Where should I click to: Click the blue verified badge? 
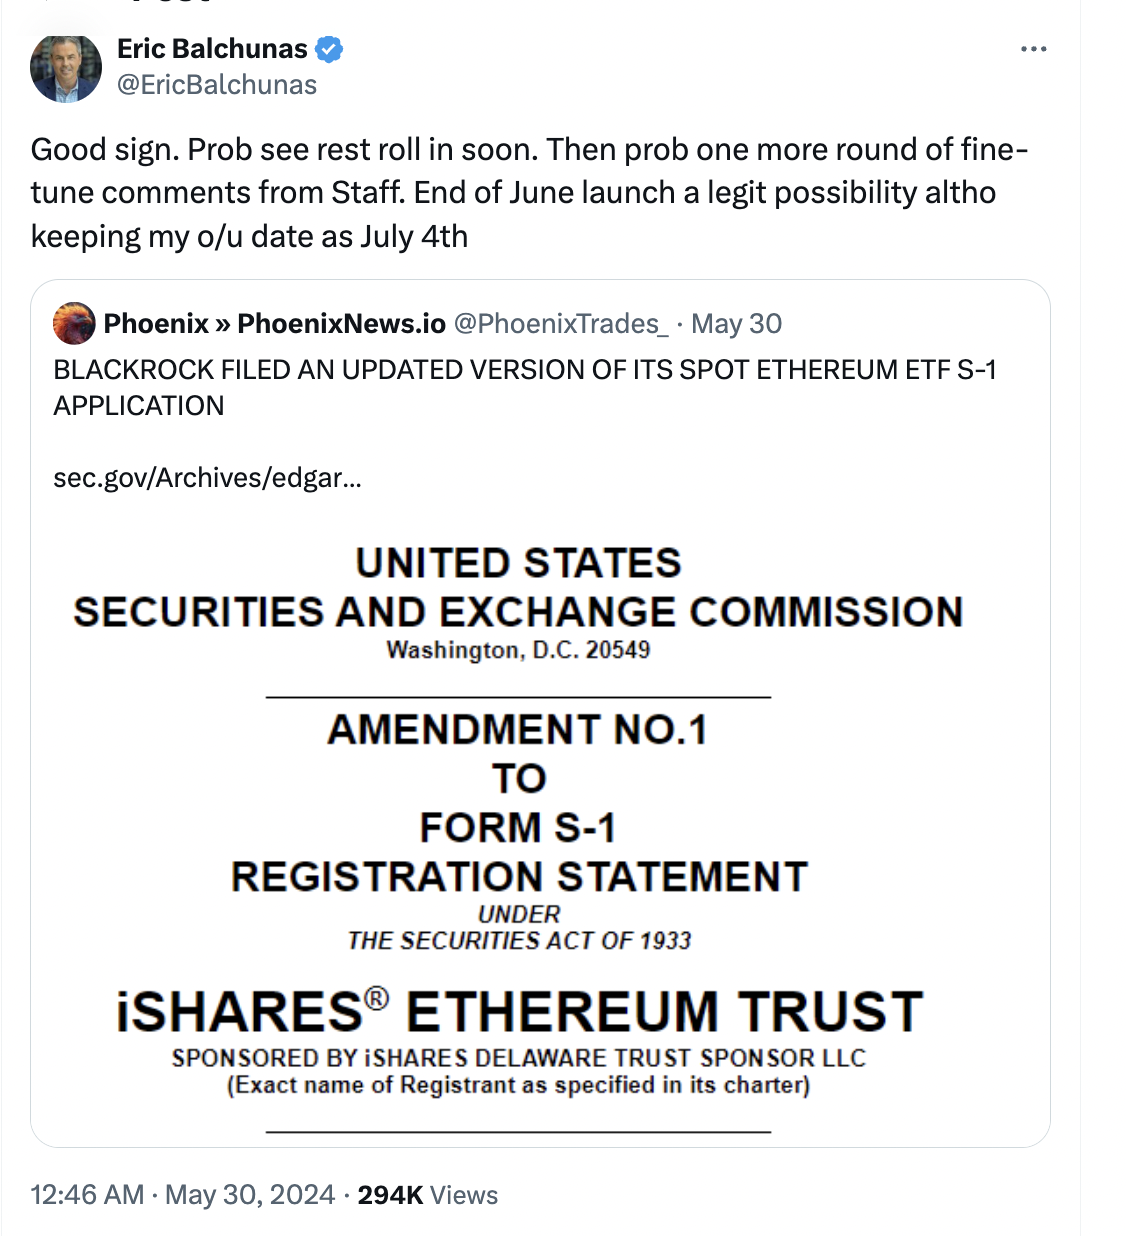click(x=330, y=48)
